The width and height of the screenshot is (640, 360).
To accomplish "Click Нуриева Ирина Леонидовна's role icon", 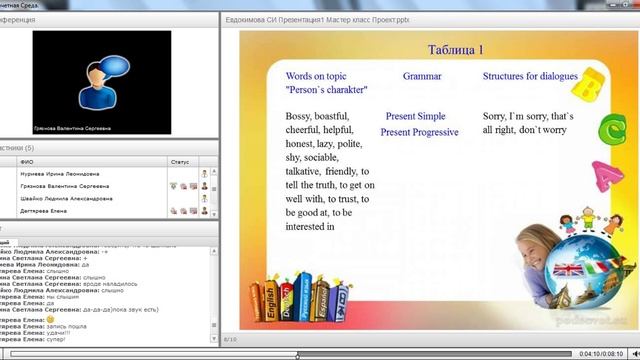I will click(204, 174).
